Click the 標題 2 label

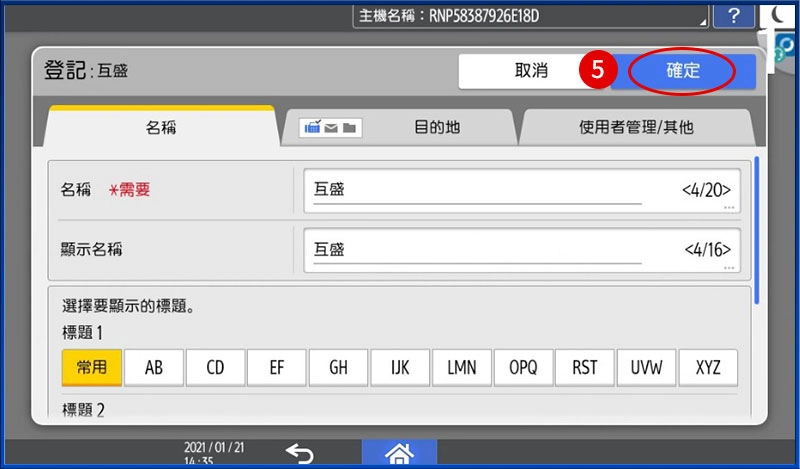pyautogui.click(x=83, y=410)
